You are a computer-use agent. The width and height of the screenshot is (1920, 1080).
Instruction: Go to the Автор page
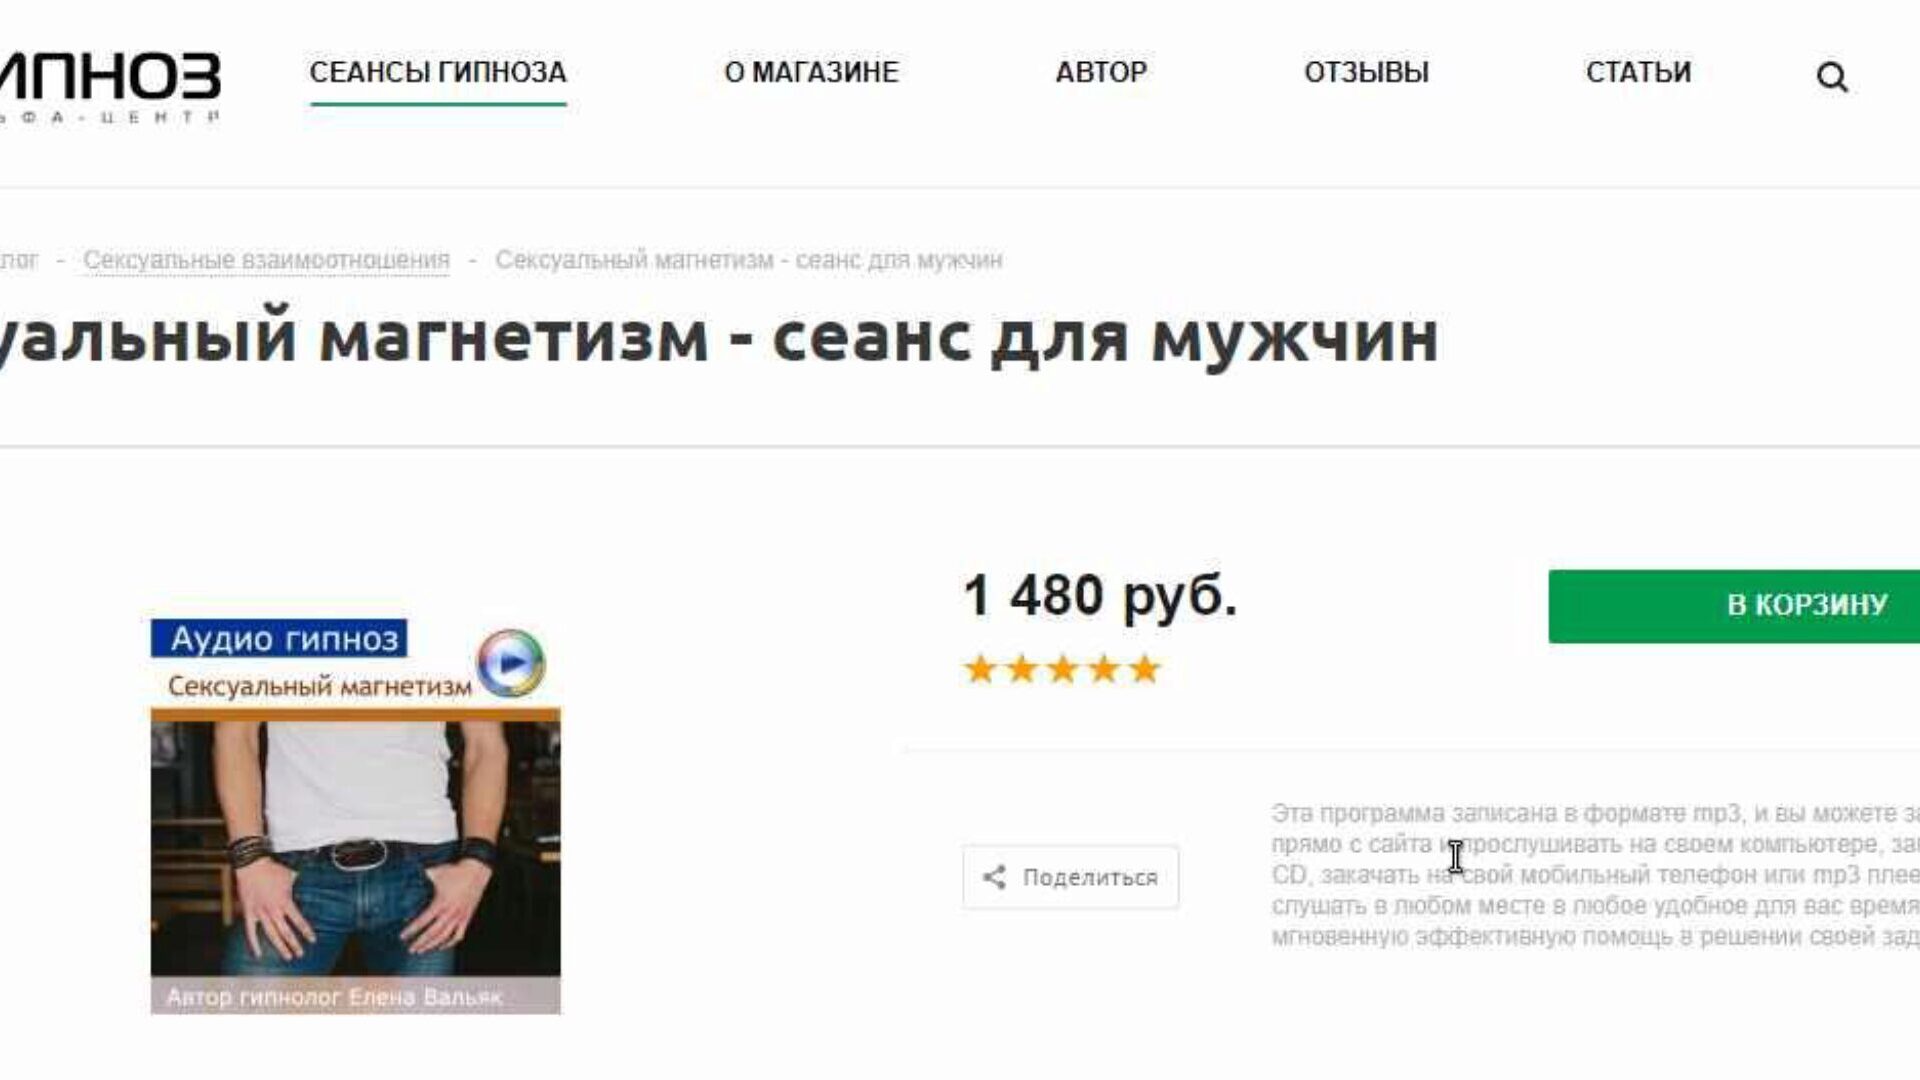[x=1101, y=72]
